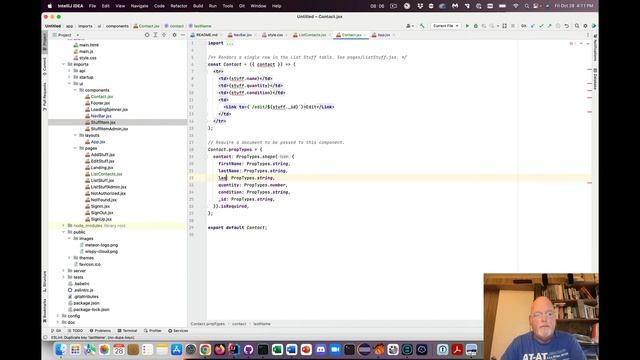Click the build project hammer icon

tap(422, 26)
